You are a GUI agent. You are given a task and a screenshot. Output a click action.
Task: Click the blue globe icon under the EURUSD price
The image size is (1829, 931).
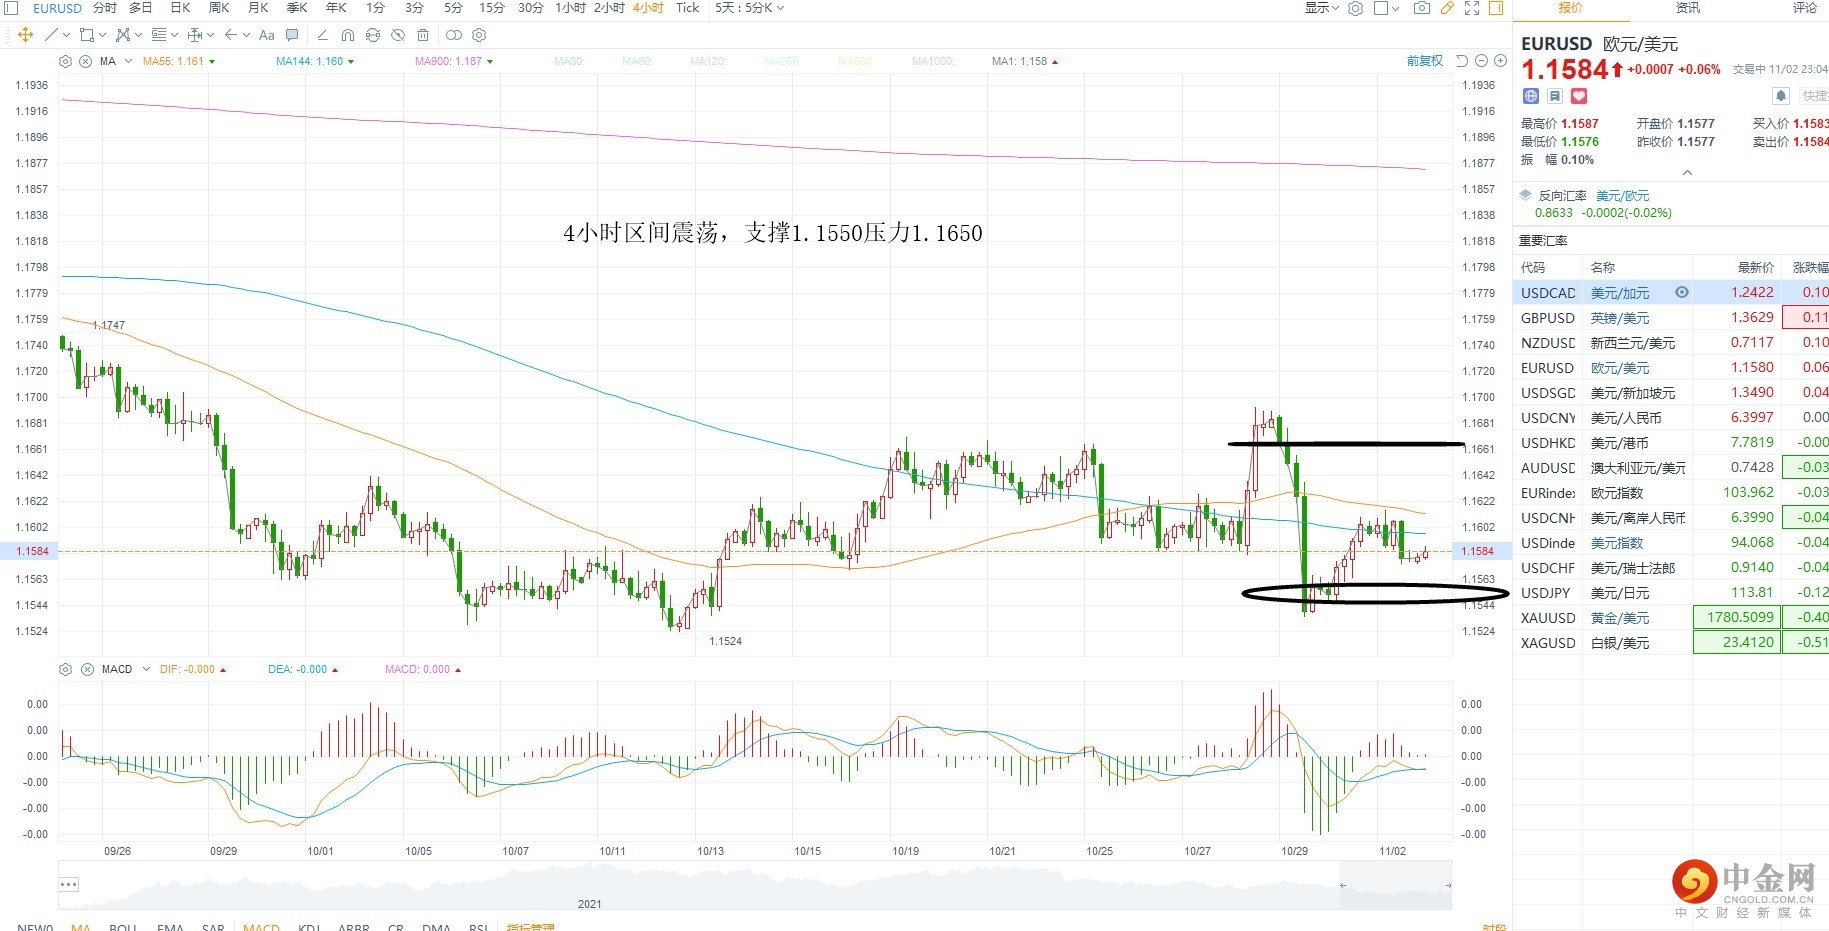point(1531,96)
